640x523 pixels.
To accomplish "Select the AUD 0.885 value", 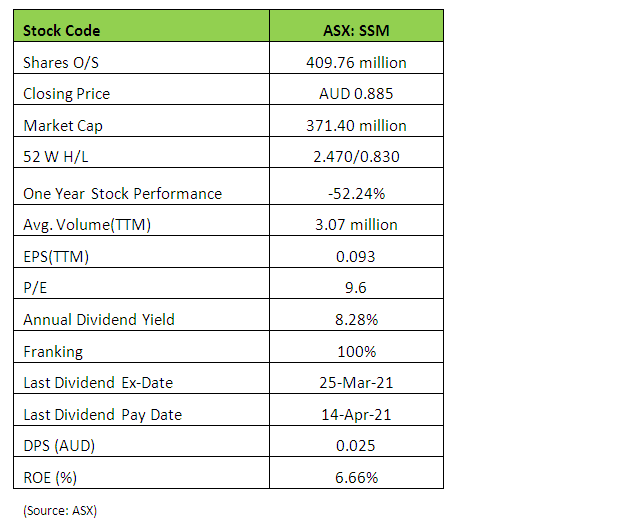I will pos(356,94).
